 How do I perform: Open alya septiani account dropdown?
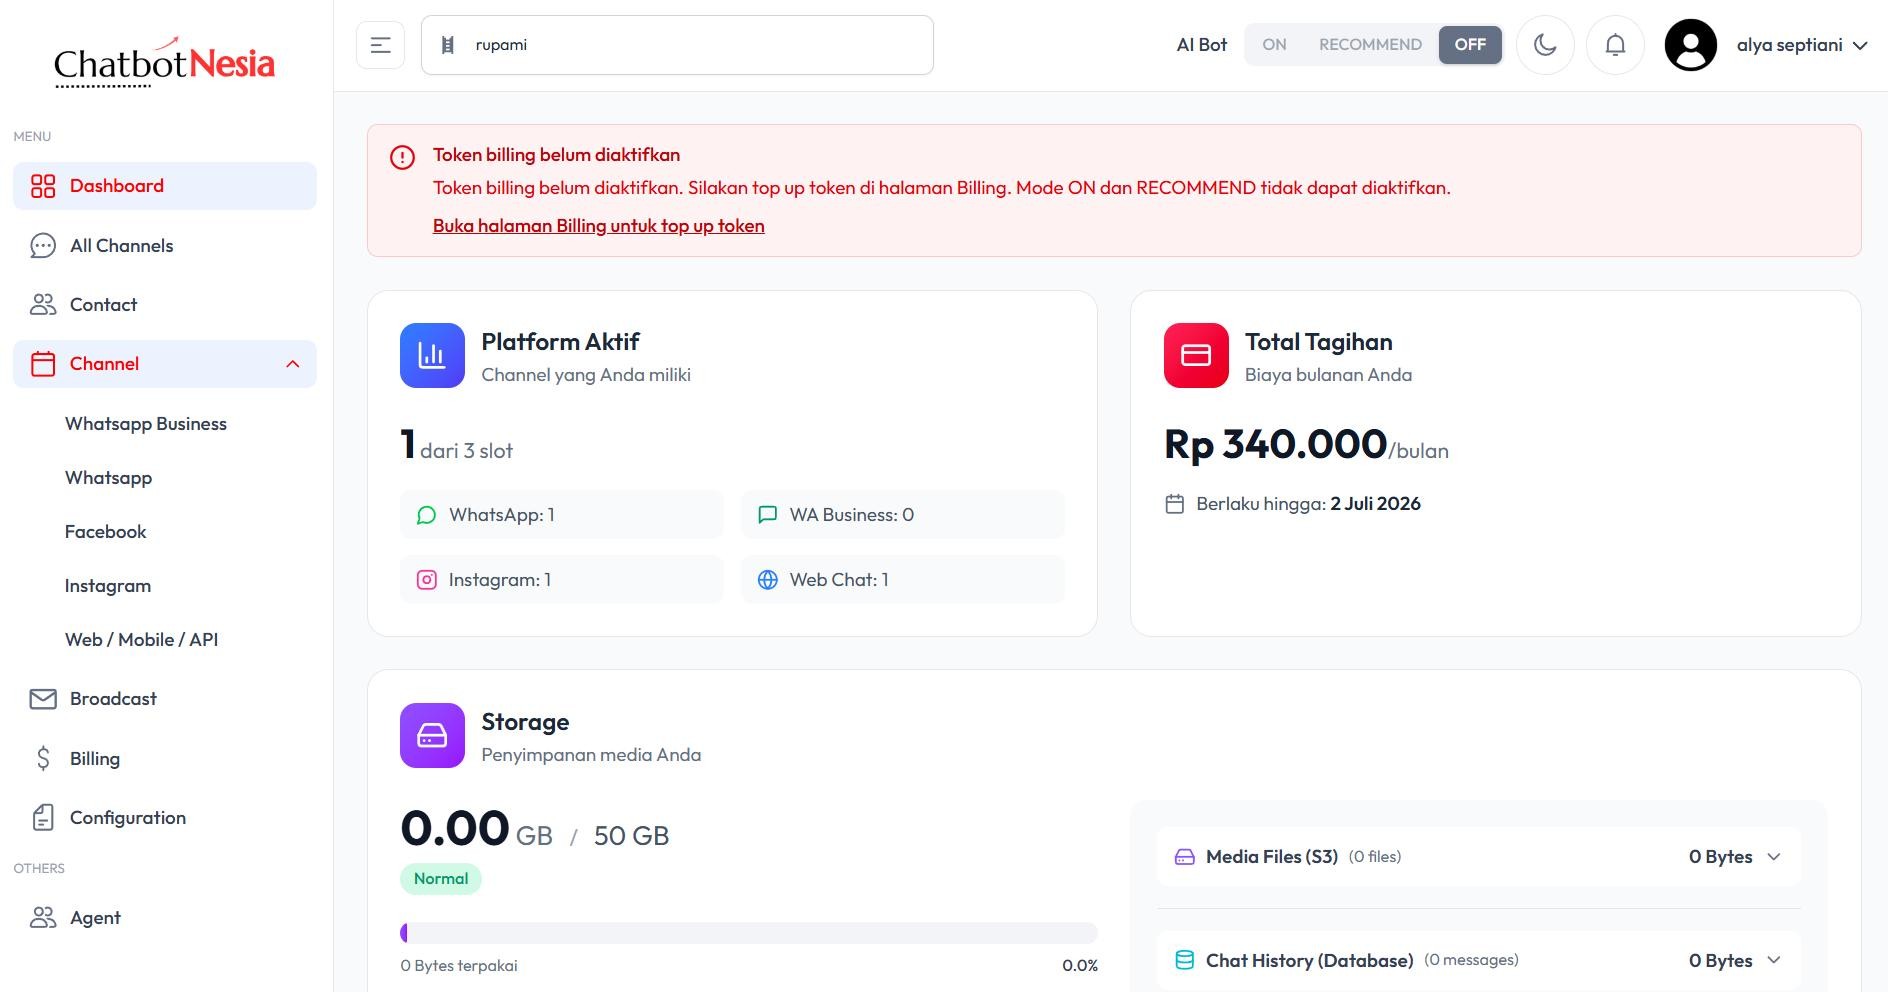1802,45
